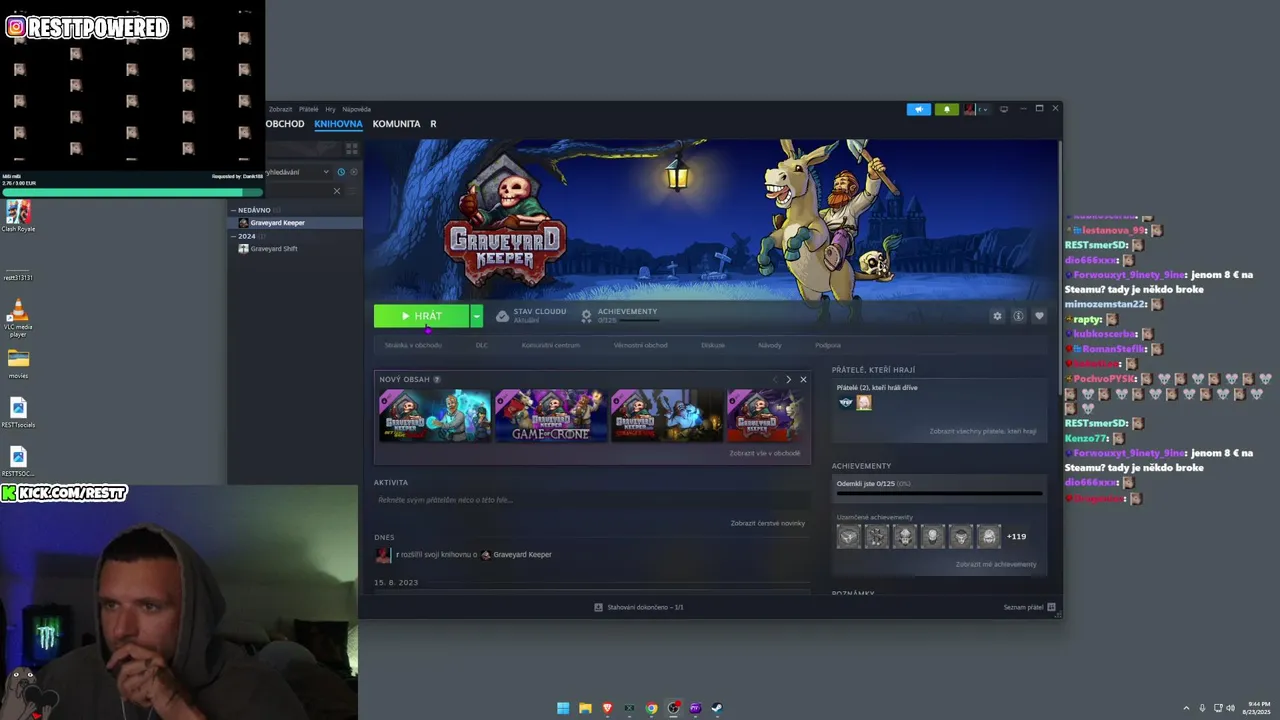
Task: Open KOMUNITA in Steam navigation
Action: tap(396, 124)
